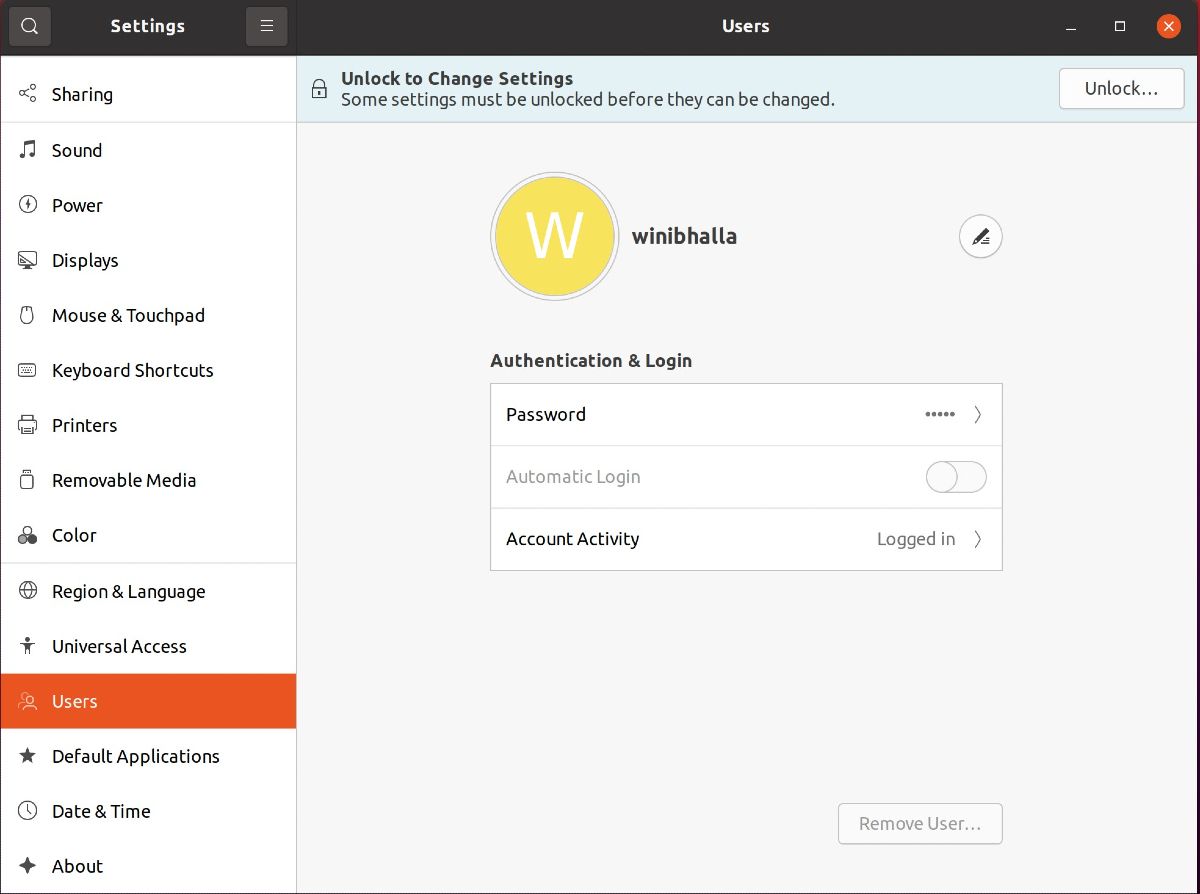
Task: Expand the Password row chevron
Action: pos(978,415)
